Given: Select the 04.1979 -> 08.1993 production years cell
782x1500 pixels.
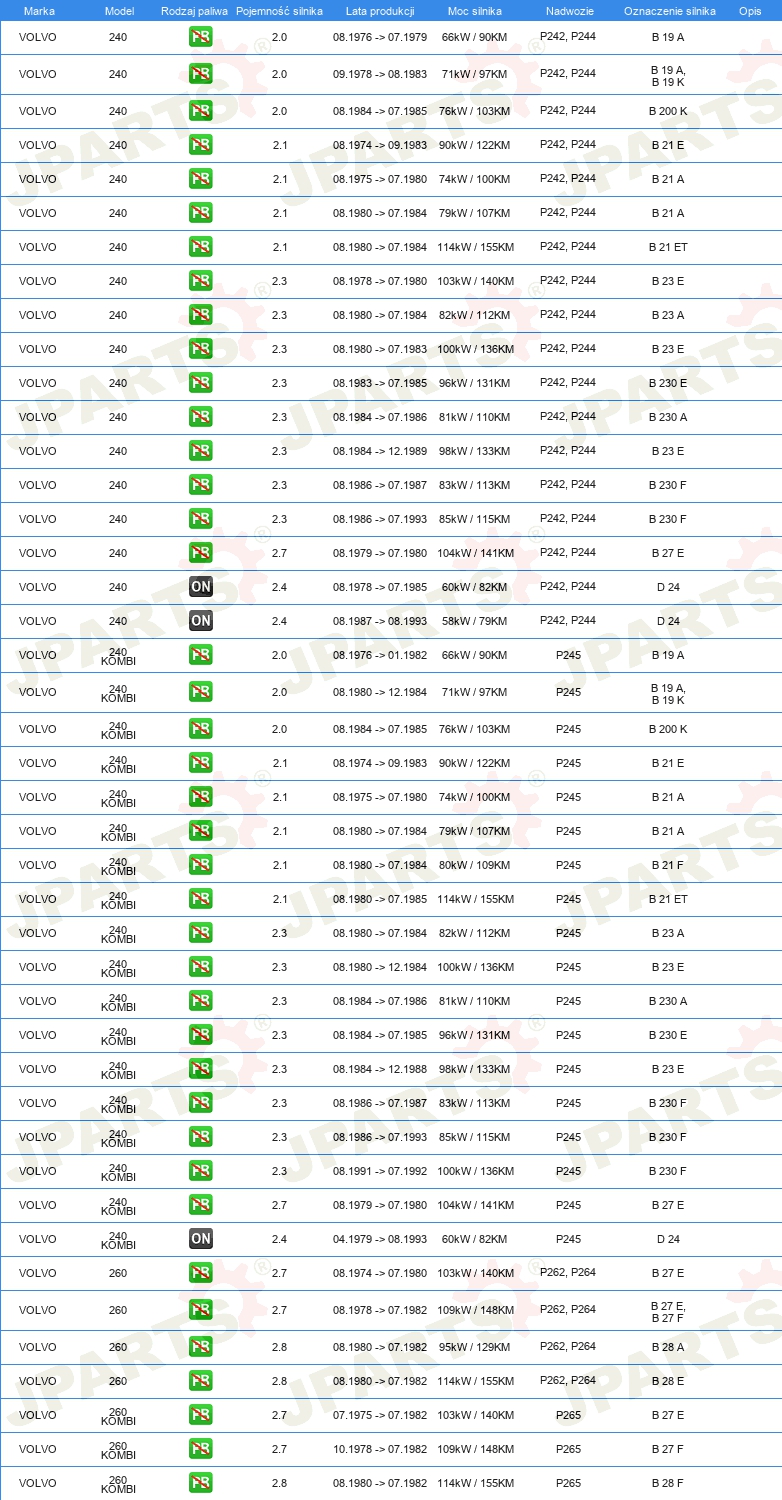Looking at the screenshot, I should tap(380, 1239).
